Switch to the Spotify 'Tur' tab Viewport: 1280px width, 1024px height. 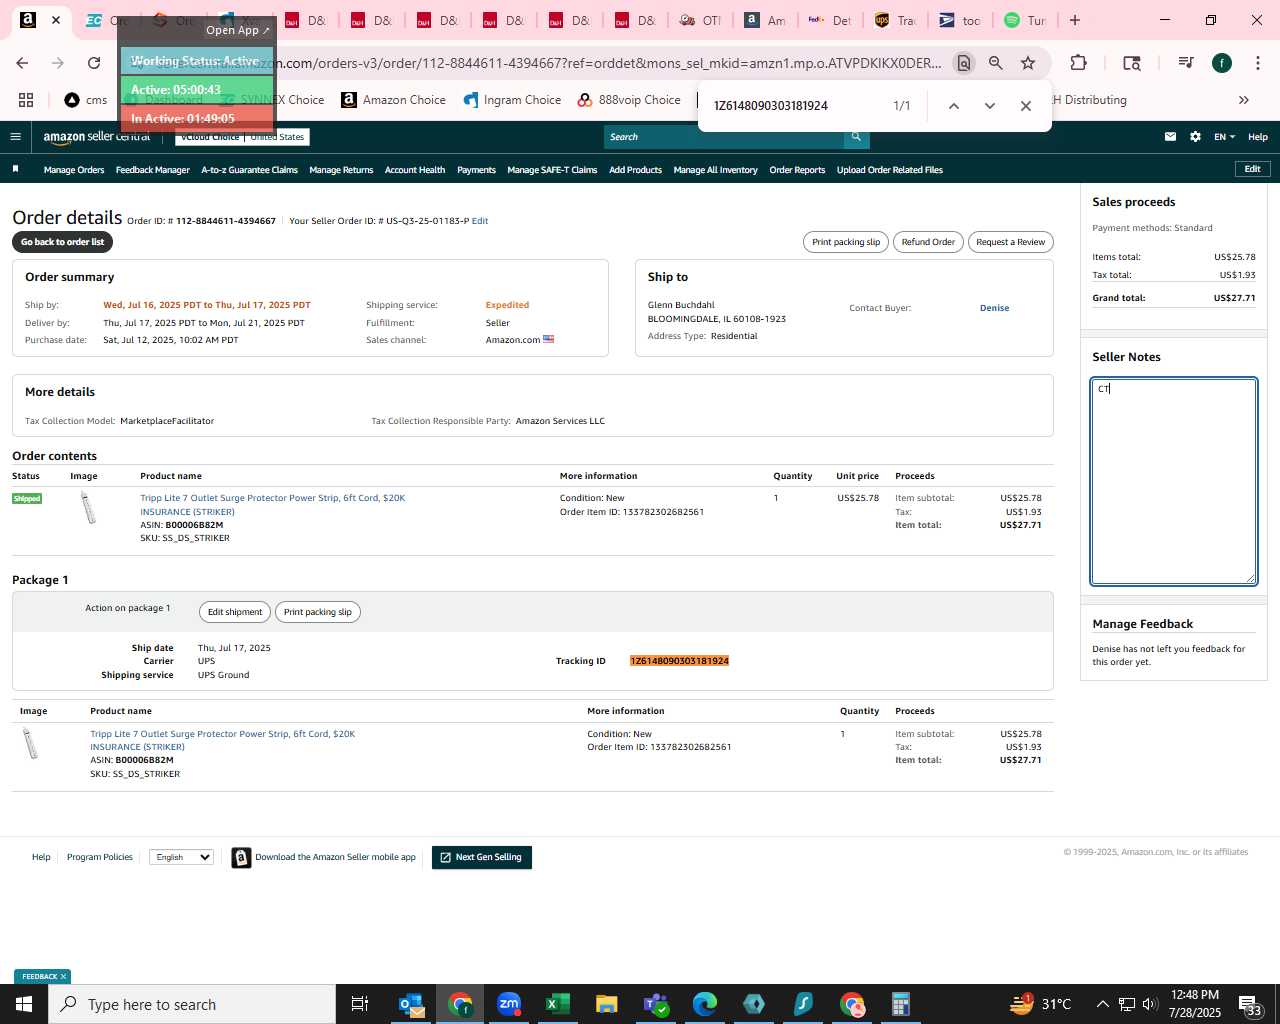click(1026, 20)
